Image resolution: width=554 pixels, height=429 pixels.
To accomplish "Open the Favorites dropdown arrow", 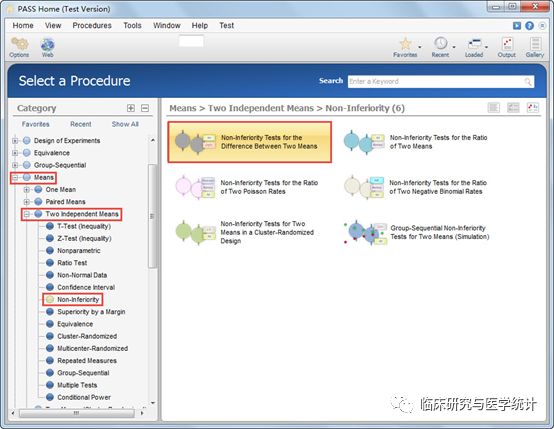I will [420, 47].
